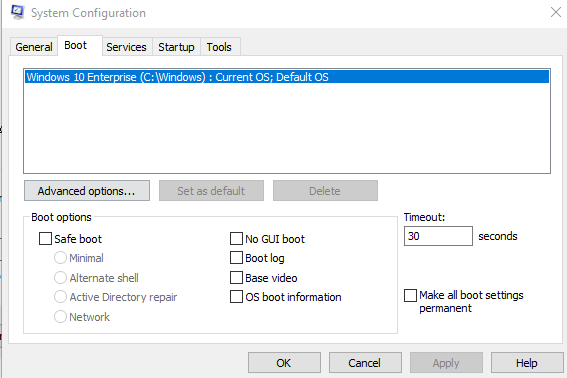Confirm with the OK button
The image size is (567, 378).
(x=284, y=363)
